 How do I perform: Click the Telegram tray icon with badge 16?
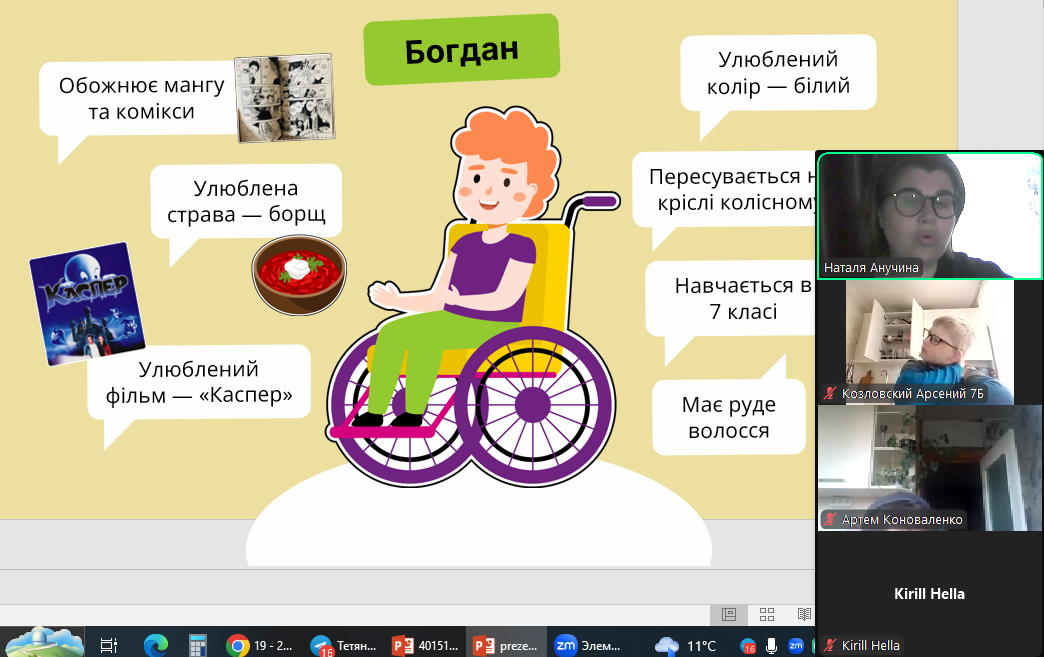(748, 646)
